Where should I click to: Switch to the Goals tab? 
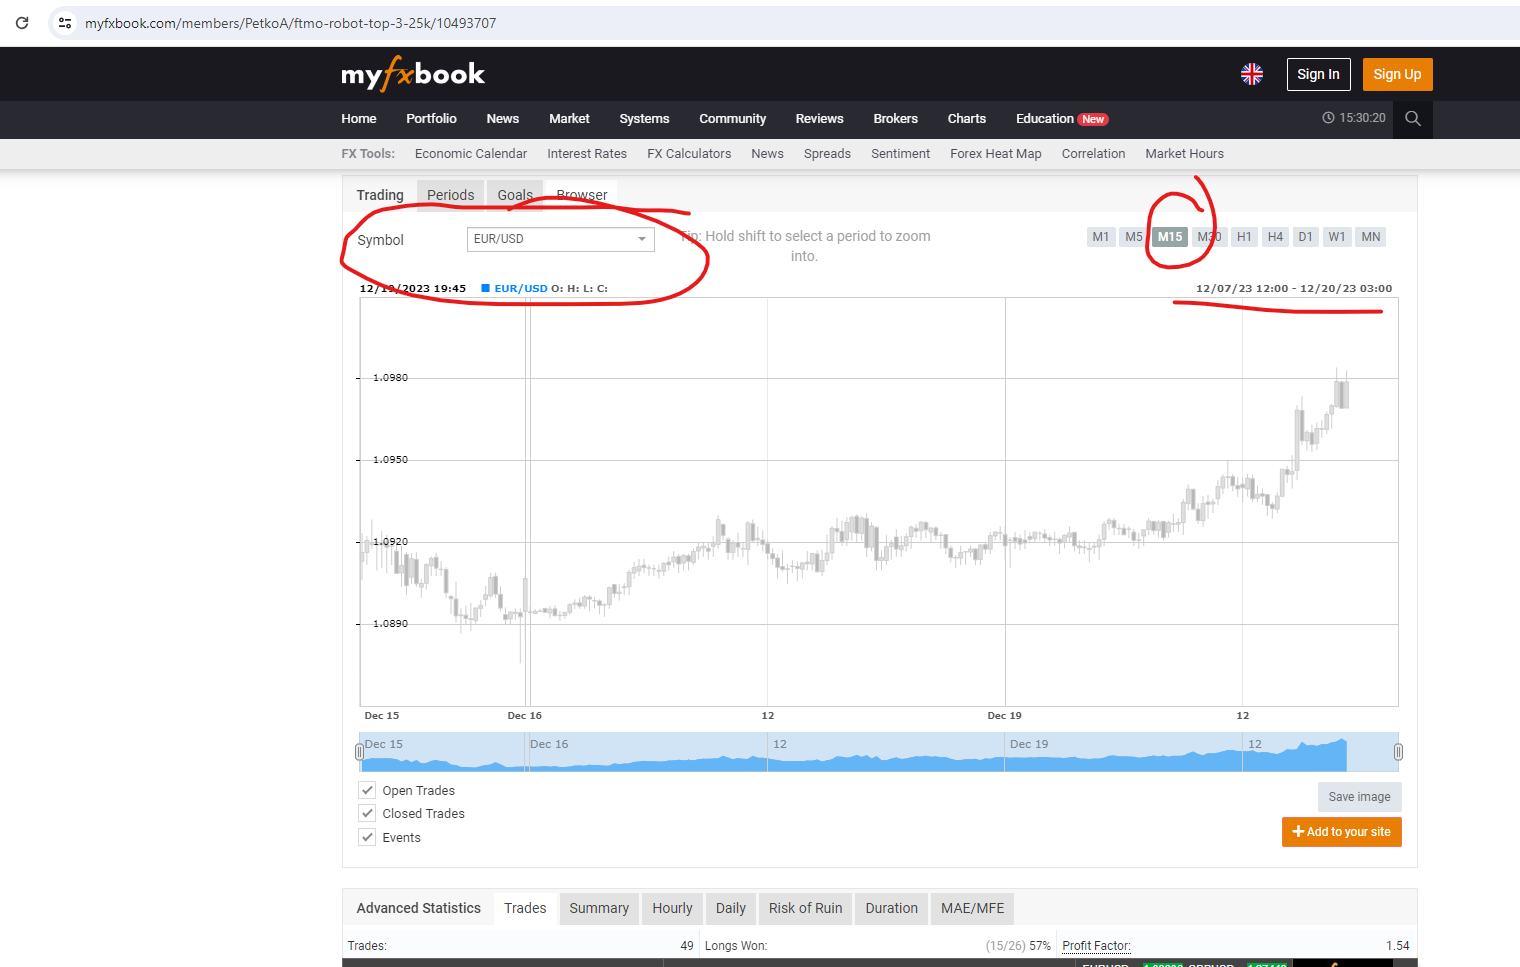pyautogui.click(x=515, y=195)
